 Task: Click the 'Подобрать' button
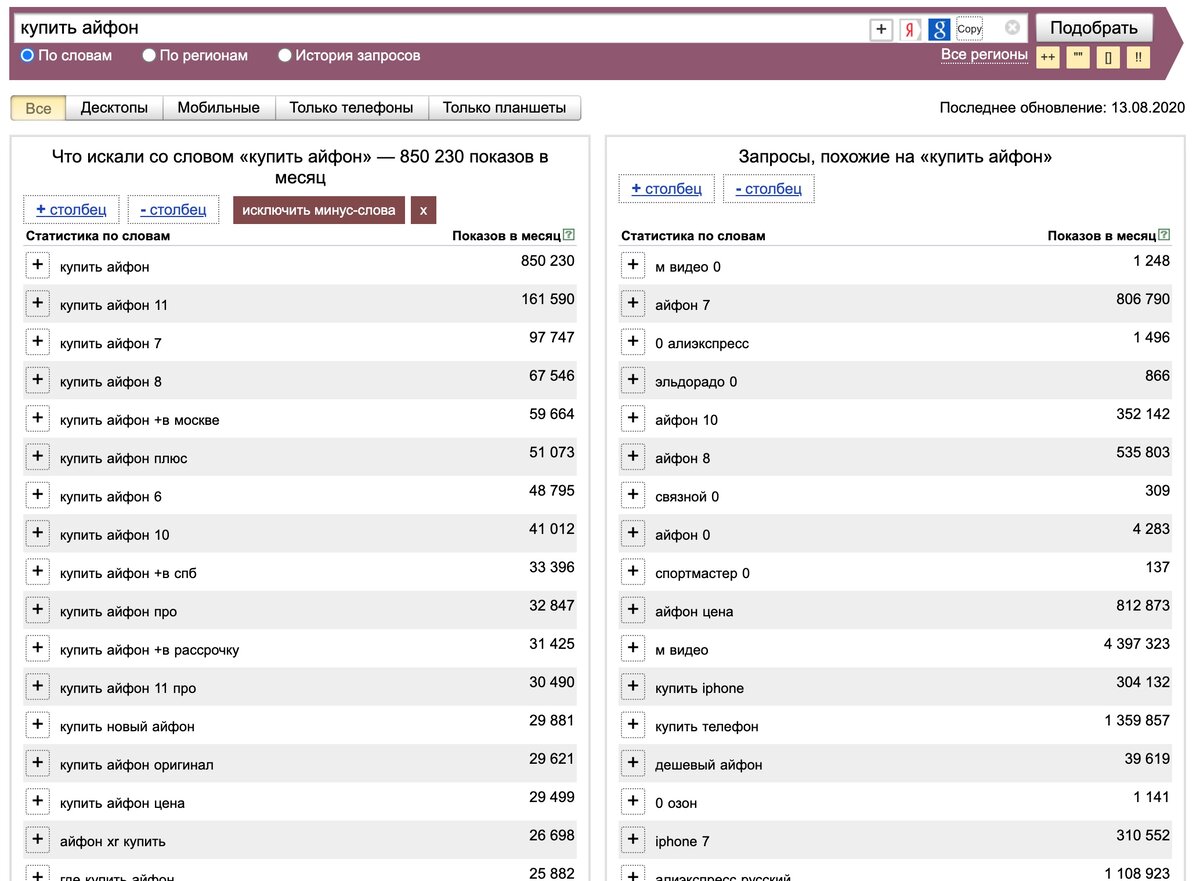click(x=1094, y=28)
